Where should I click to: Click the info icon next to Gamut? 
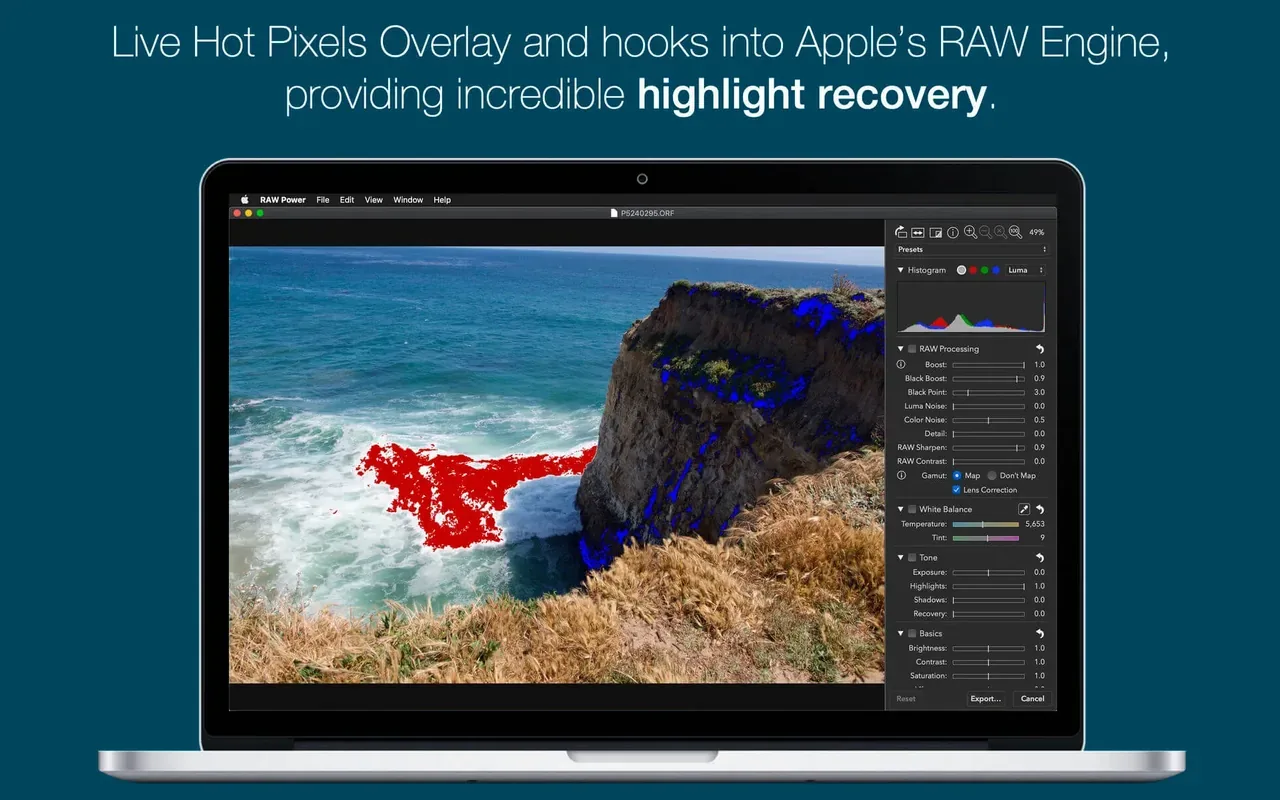click(x=900, y=476)
